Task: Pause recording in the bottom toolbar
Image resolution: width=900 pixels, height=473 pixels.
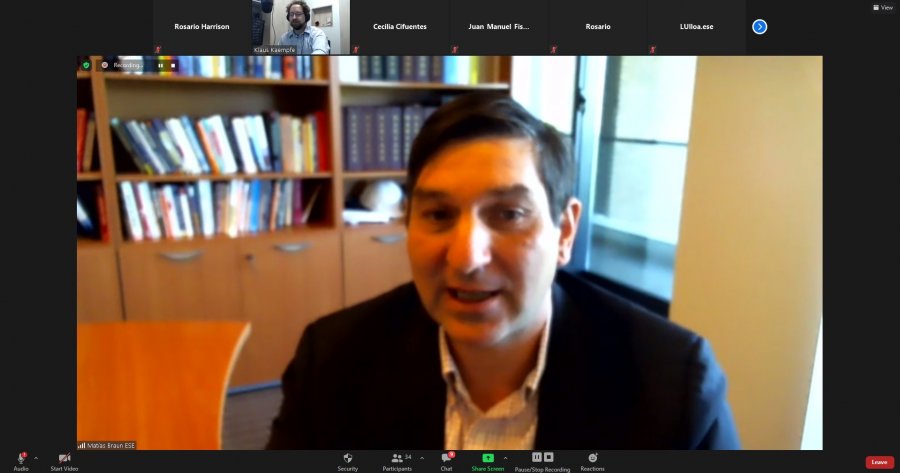Action: [x=537, y=457]
